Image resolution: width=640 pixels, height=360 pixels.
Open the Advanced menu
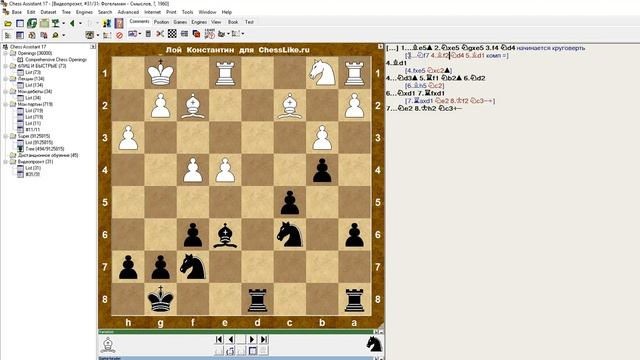(x=128, y=12)
